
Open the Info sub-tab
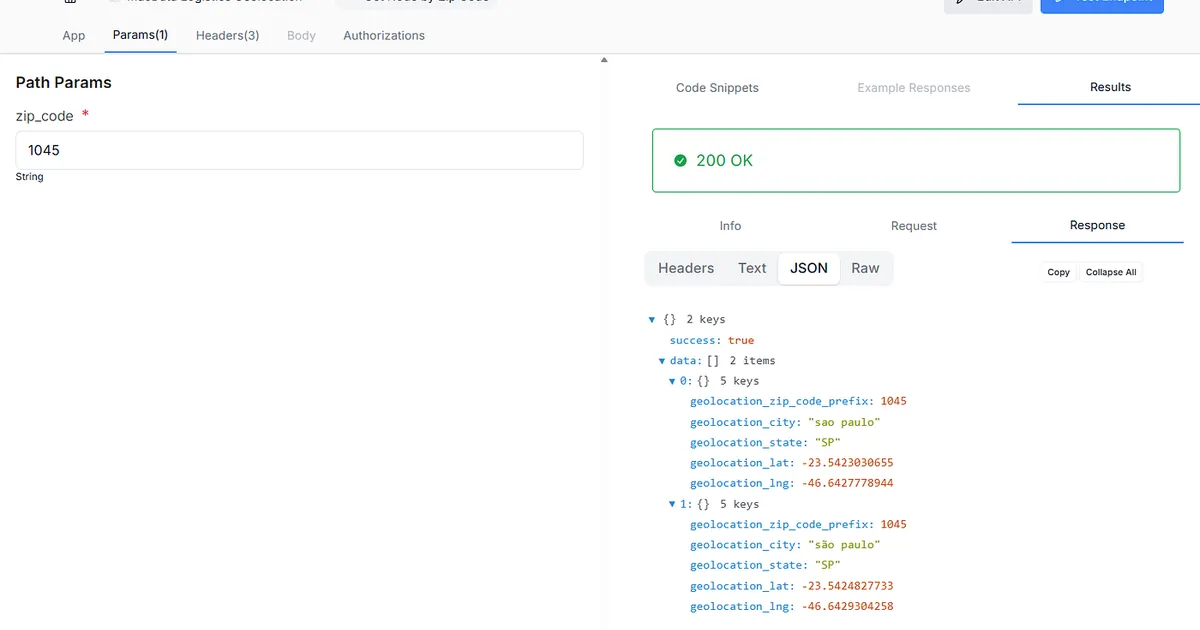pyautogui.click(x=730, y=226)
